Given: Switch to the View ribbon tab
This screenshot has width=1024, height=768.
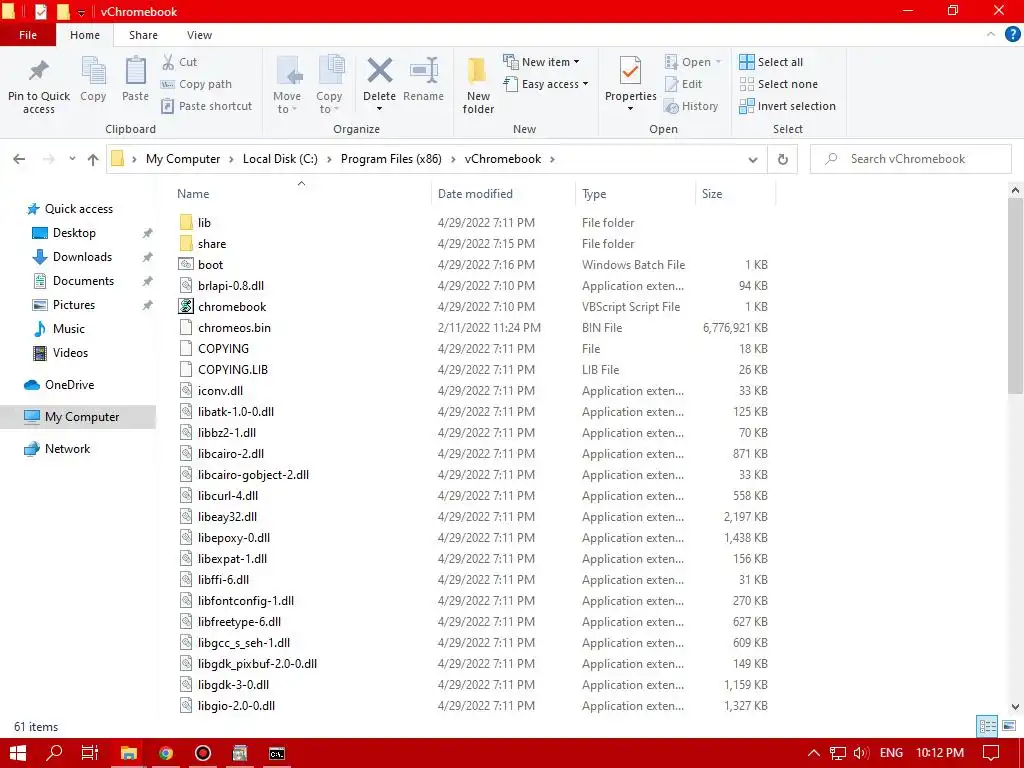Looking at the screenshot, I should (x=199, y=35).
